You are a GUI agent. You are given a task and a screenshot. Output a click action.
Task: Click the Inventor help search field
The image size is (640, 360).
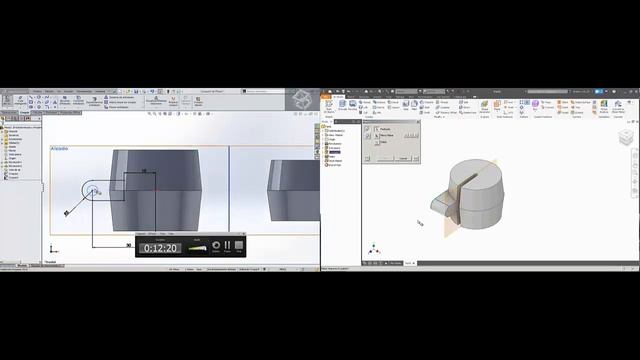pos(547,91)
